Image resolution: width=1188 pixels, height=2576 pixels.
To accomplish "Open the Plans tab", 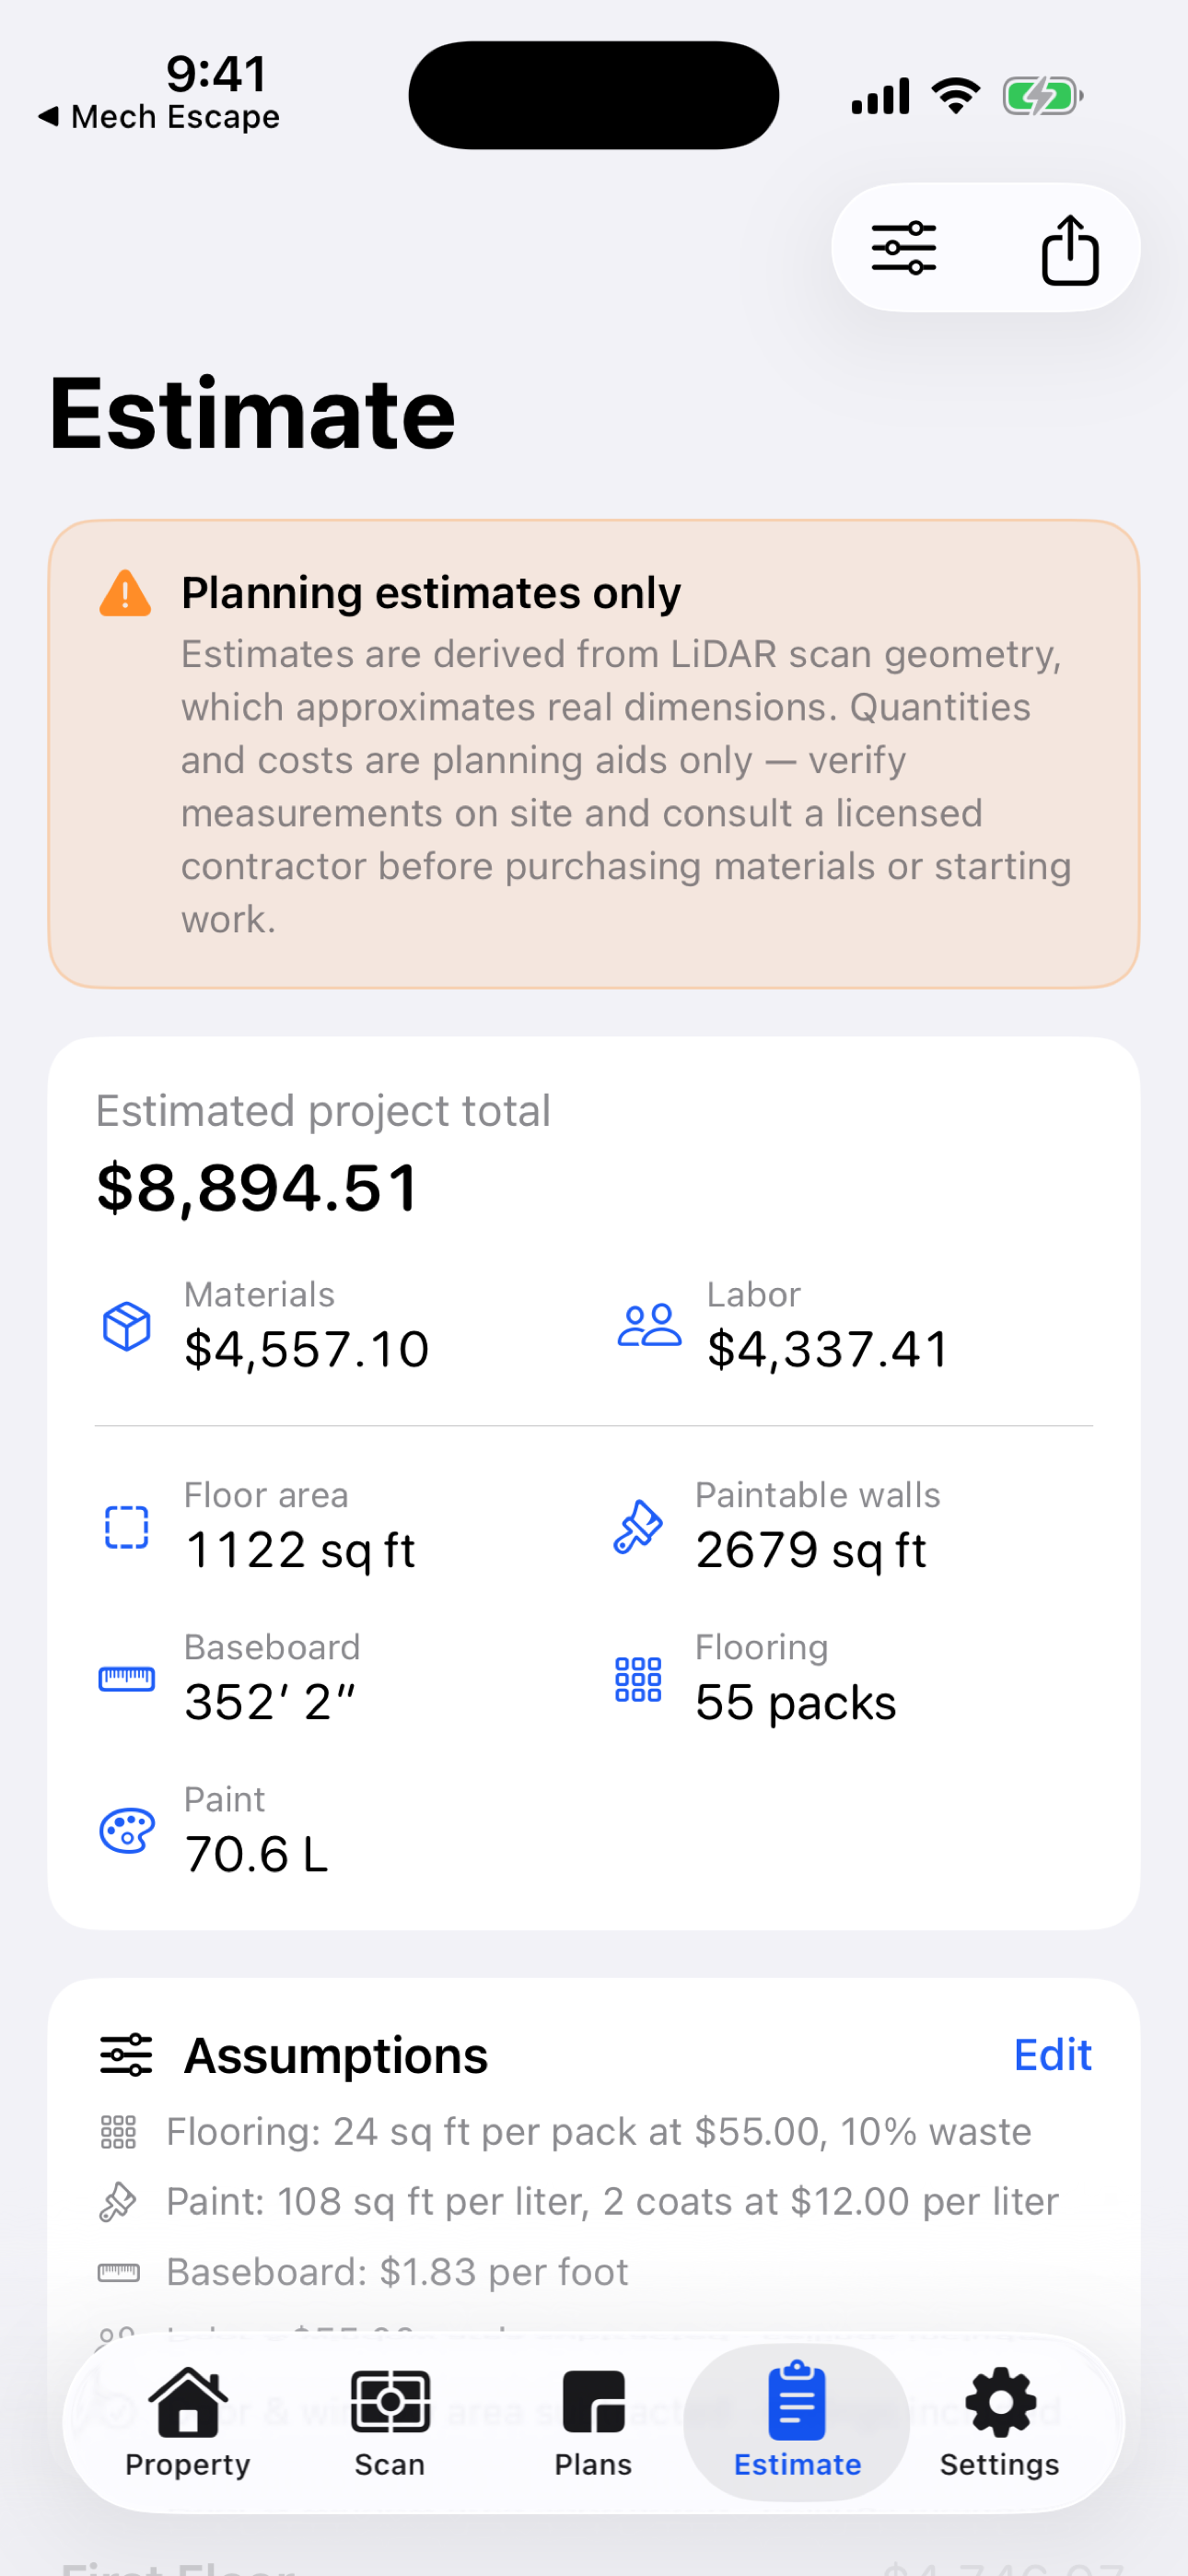I will click(593, 2422).
